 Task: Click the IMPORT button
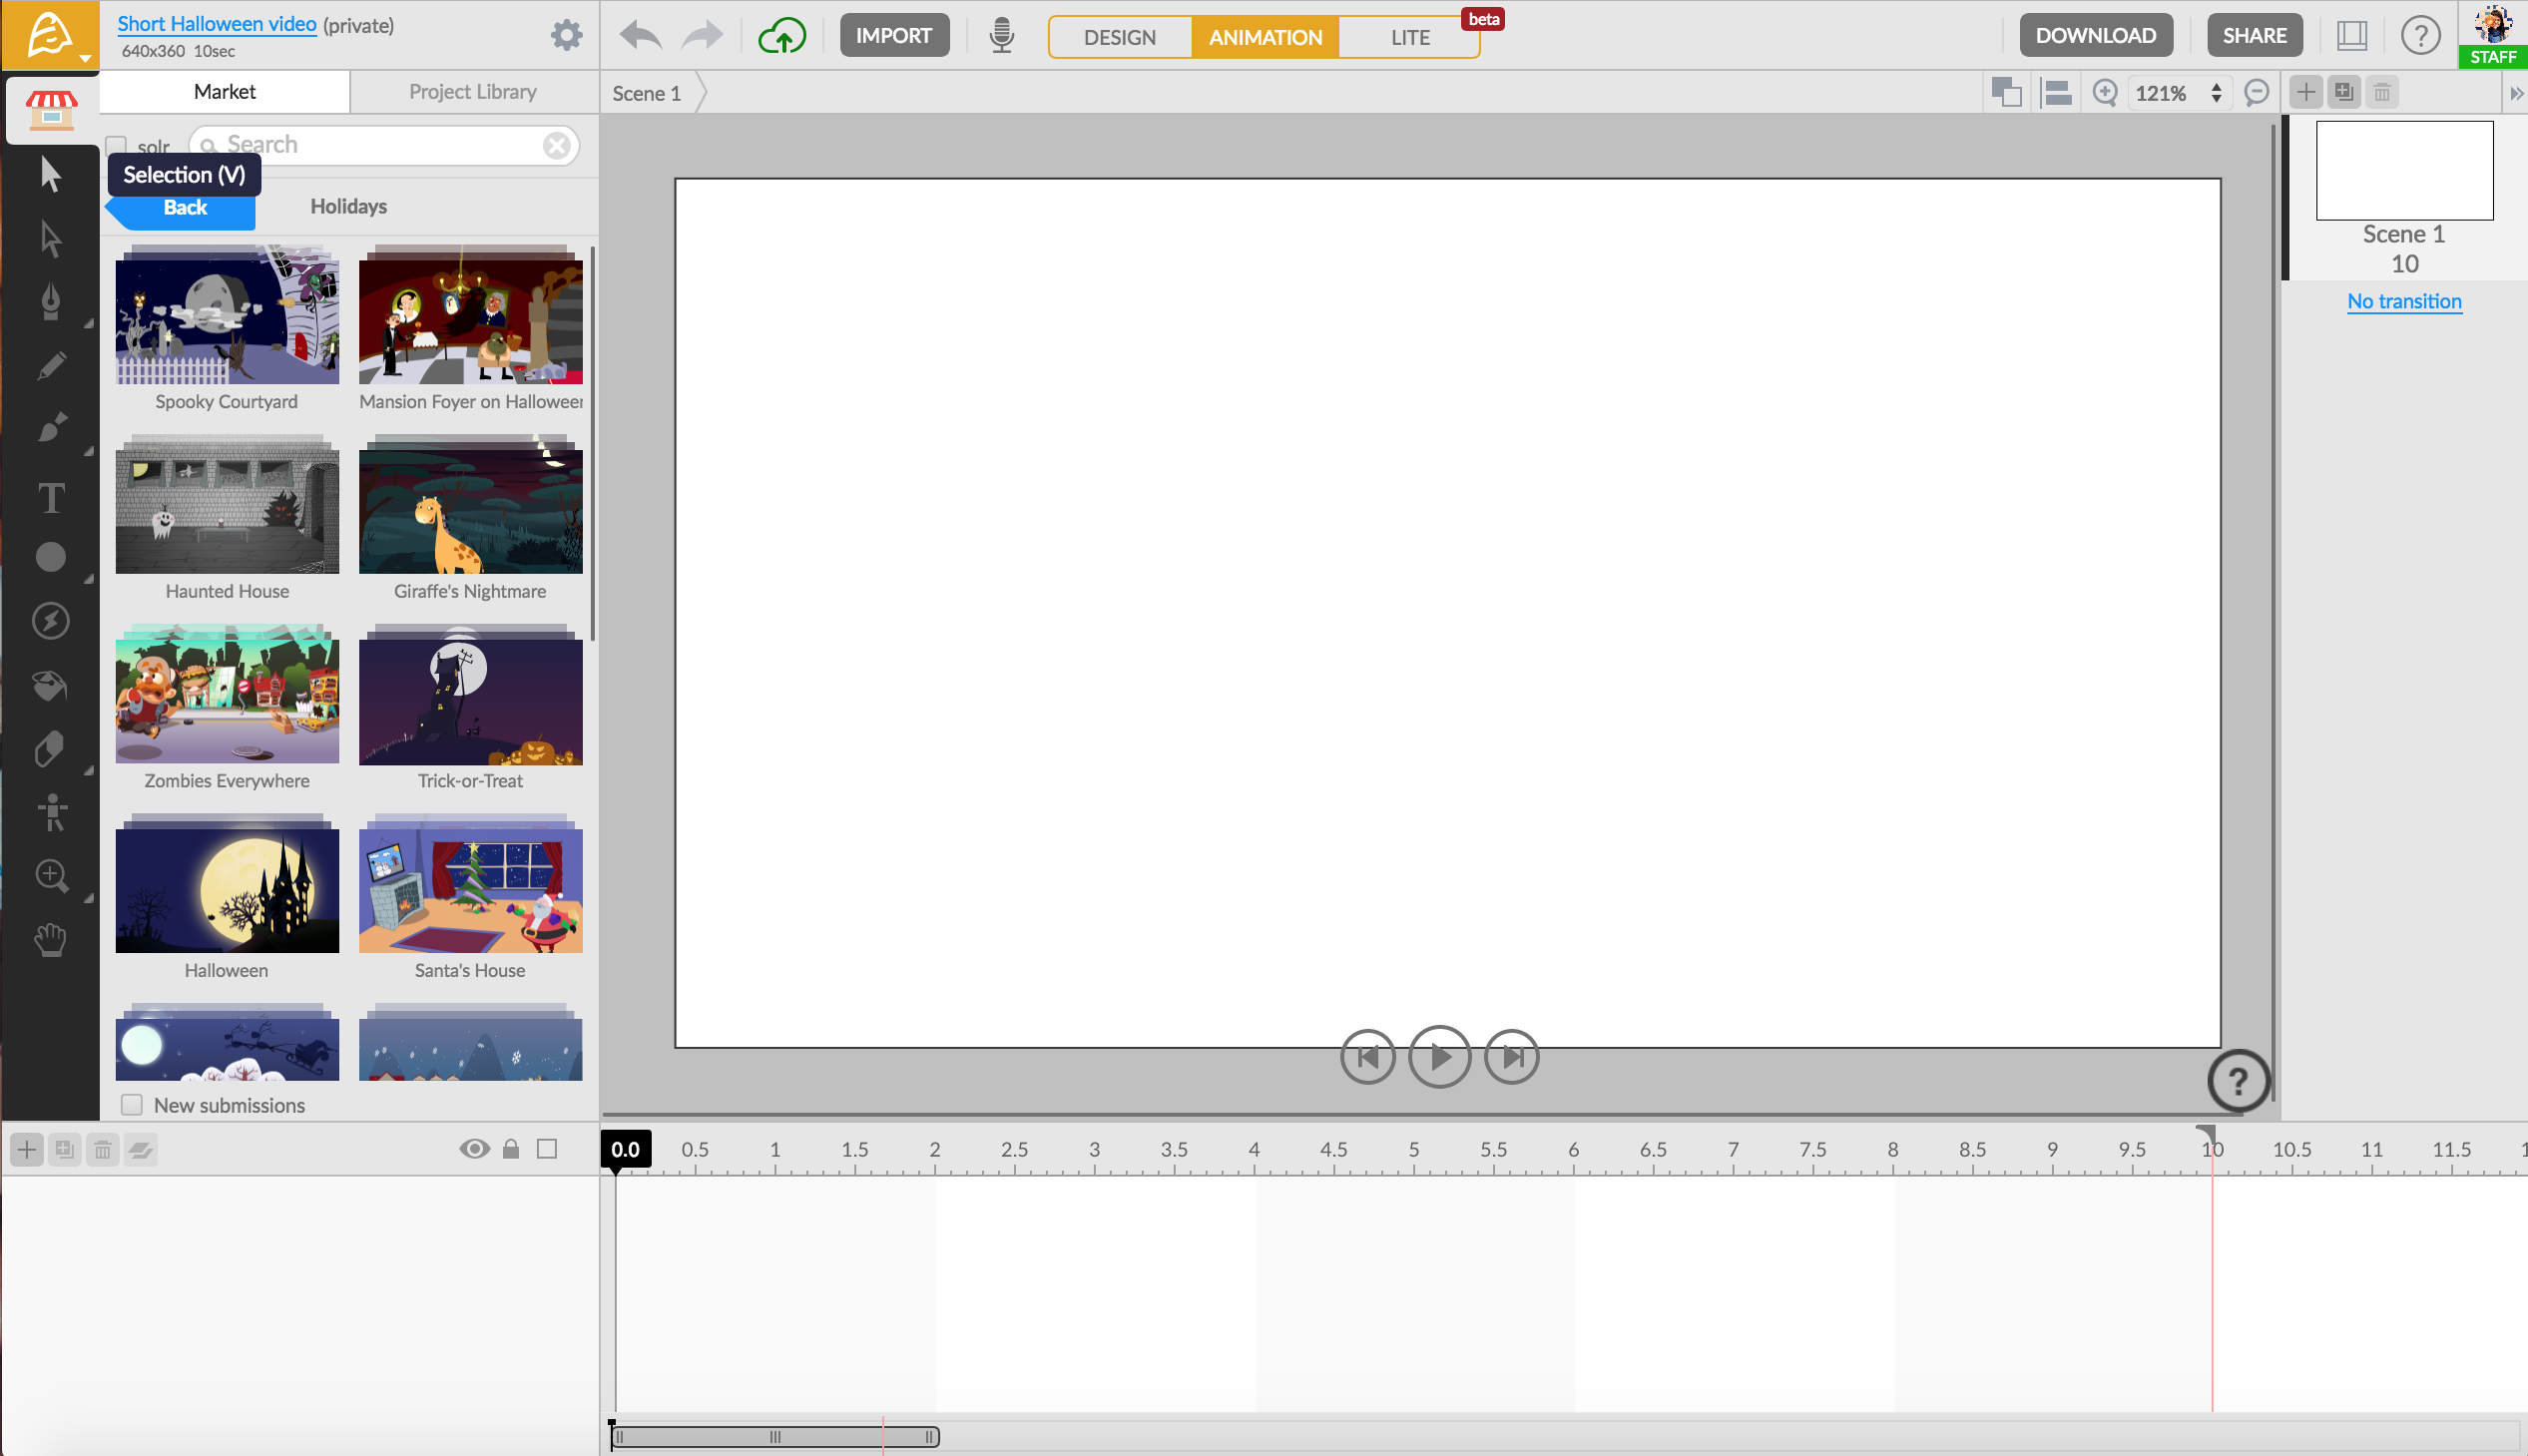(894, 35)
